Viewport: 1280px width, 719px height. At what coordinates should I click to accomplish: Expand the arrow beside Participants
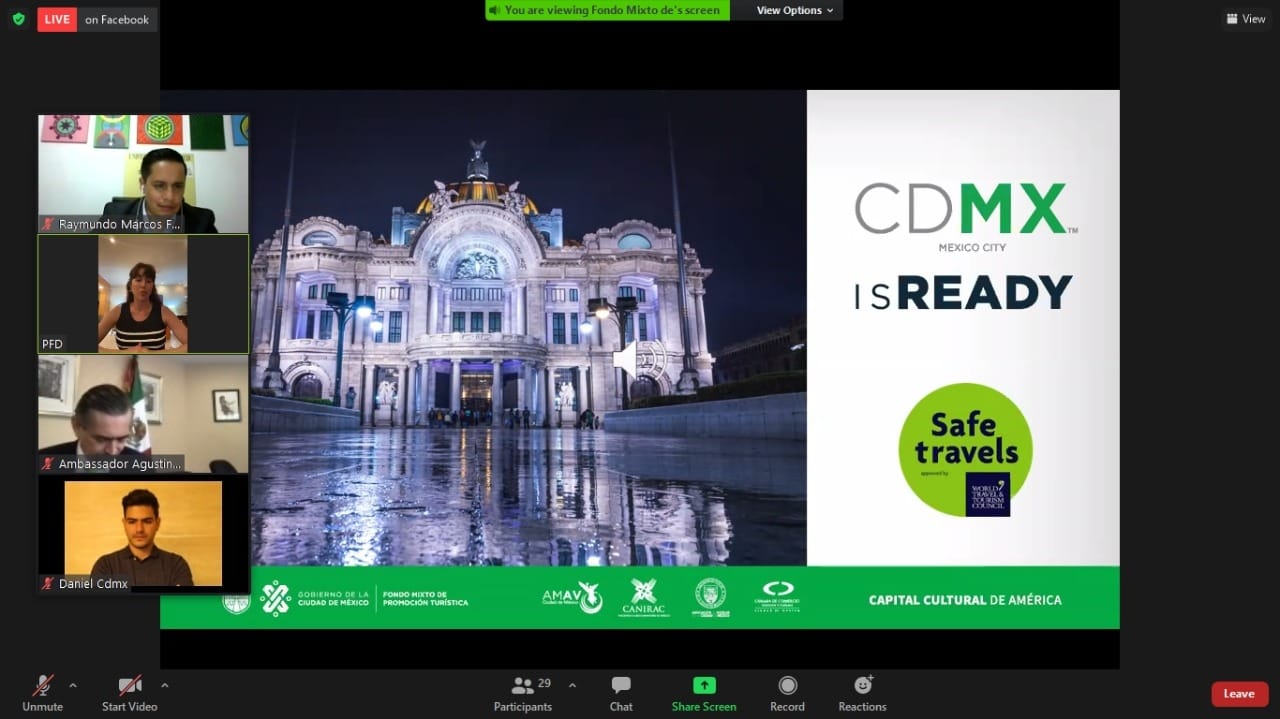pos(572,686)
